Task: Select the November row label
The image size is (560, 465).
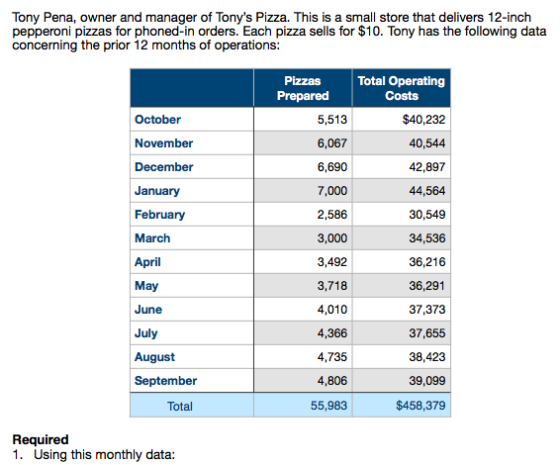Action: coord(164,143)
